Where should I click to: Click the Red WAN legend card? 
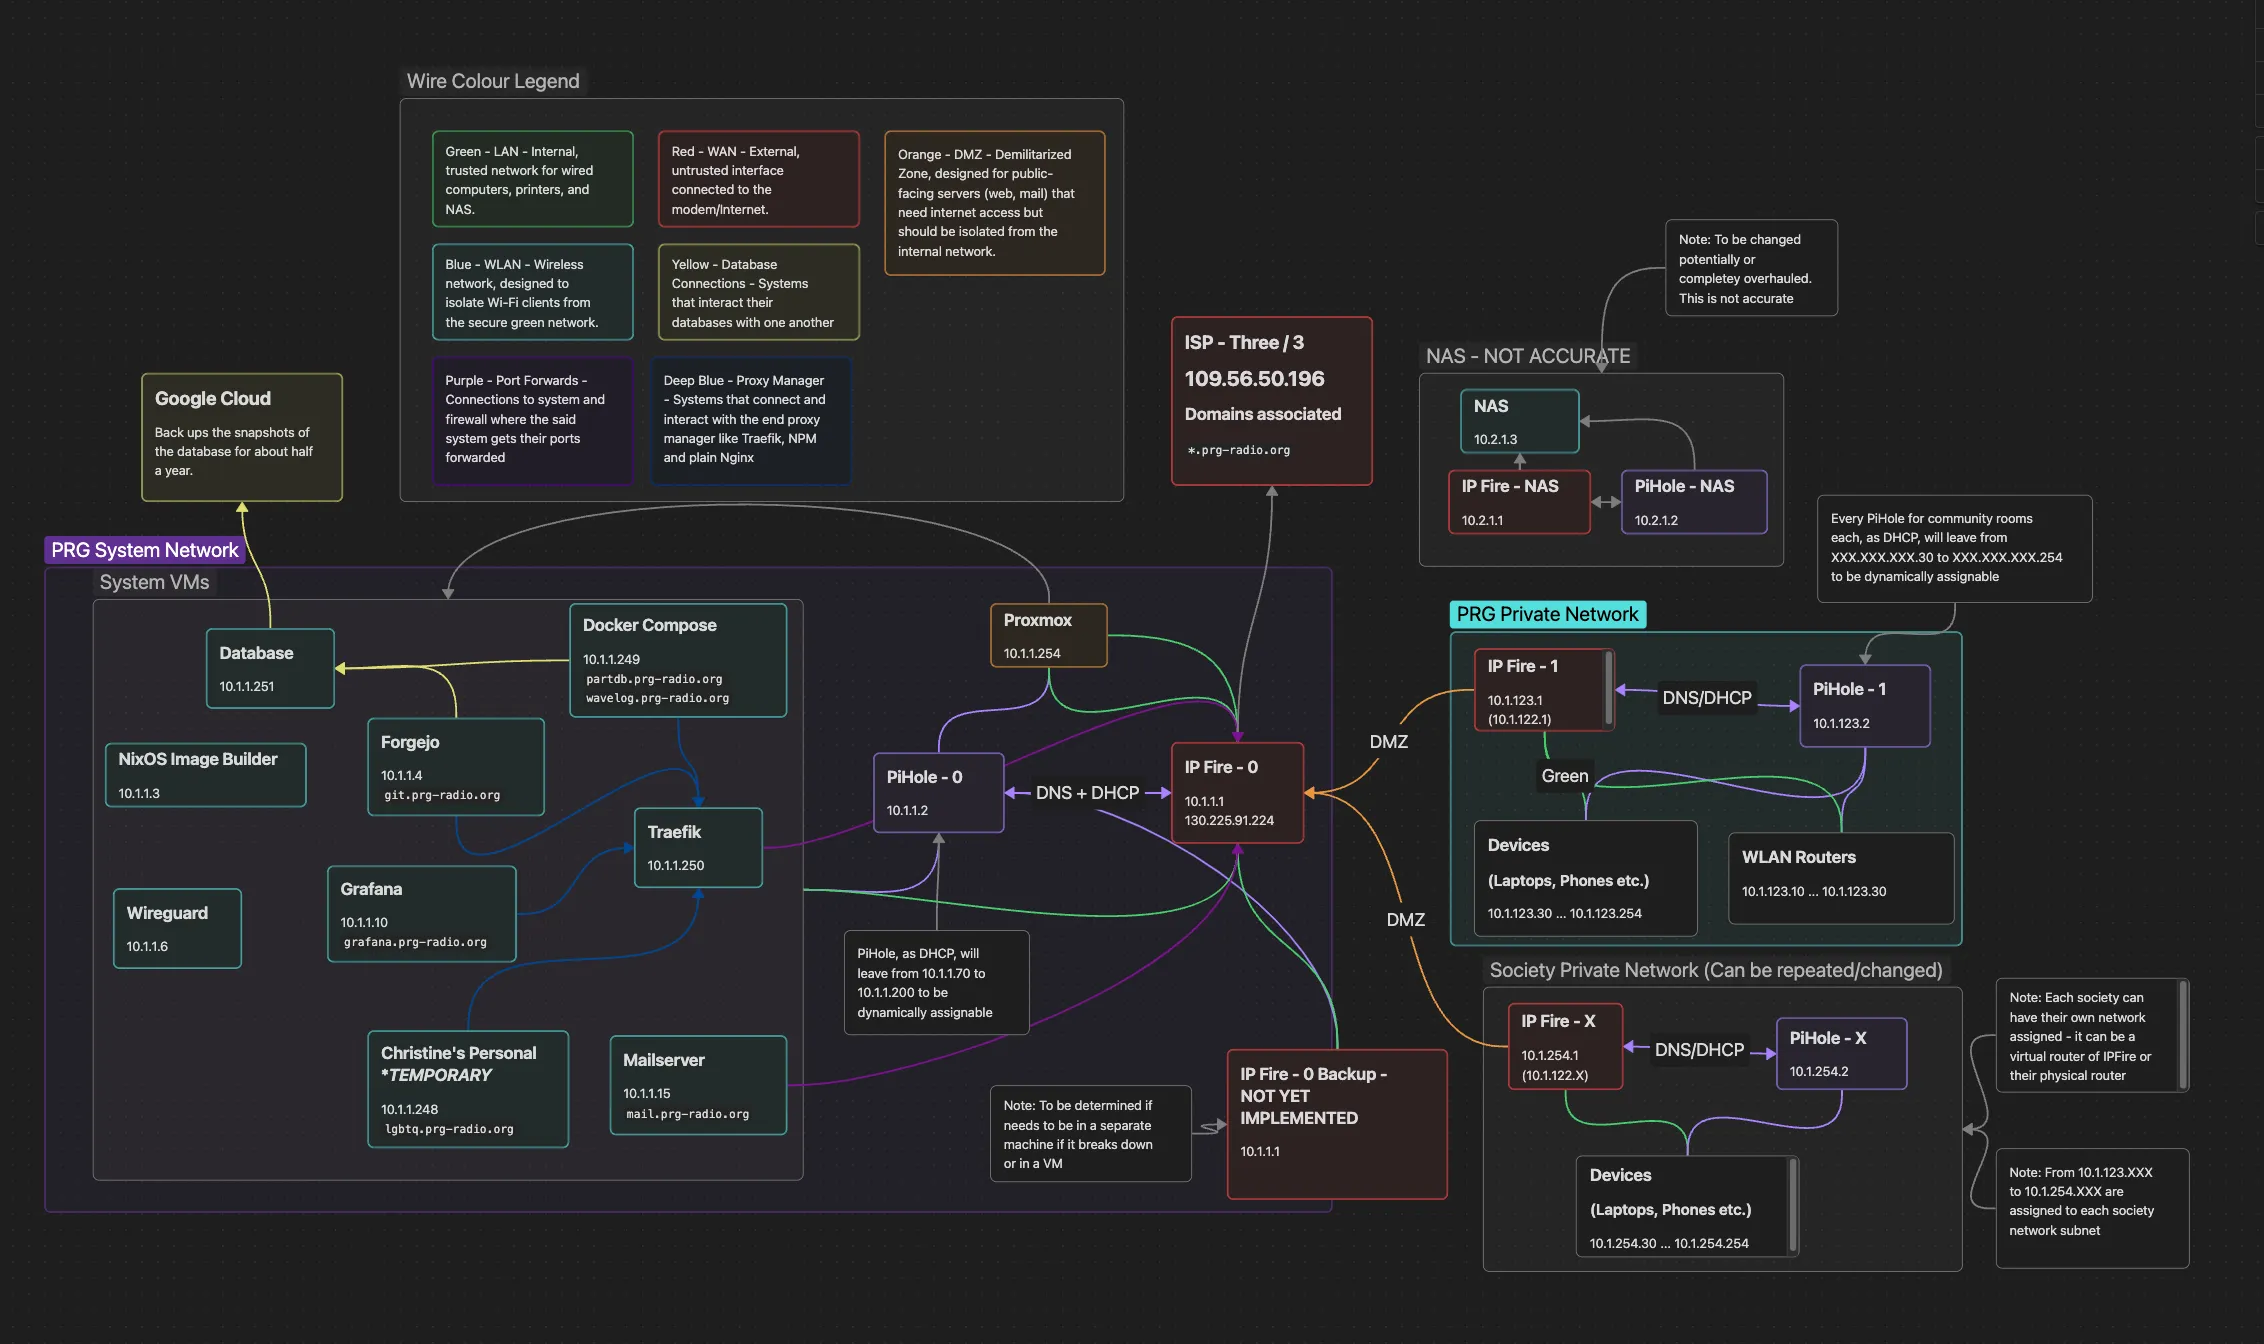(x=758, y=179)
